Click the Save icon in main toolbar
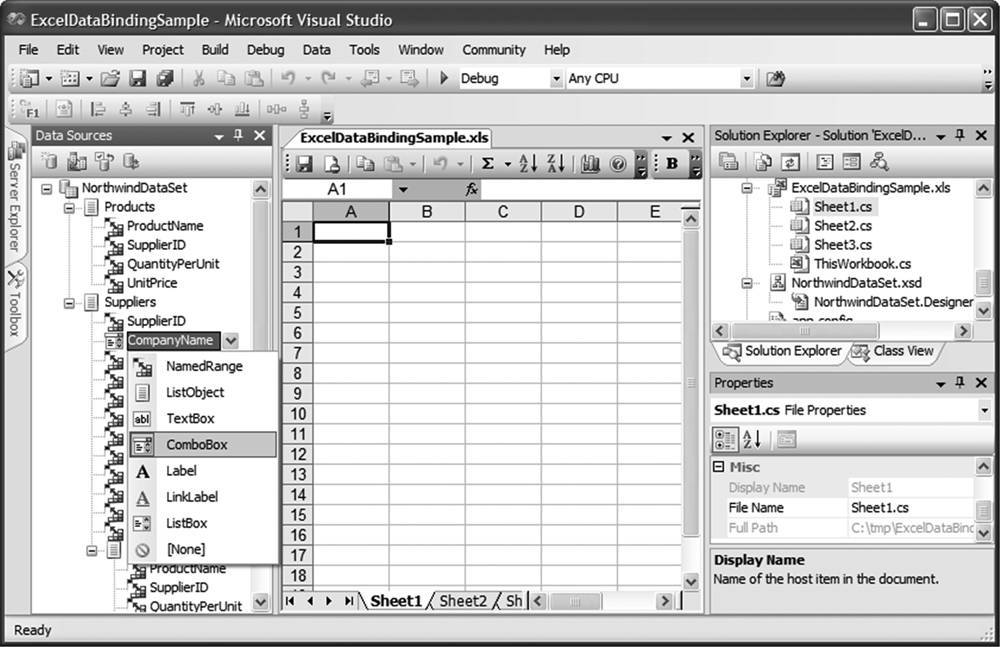Image resolution: width=1000 pixels, height=647 pixels. point(137,78)
